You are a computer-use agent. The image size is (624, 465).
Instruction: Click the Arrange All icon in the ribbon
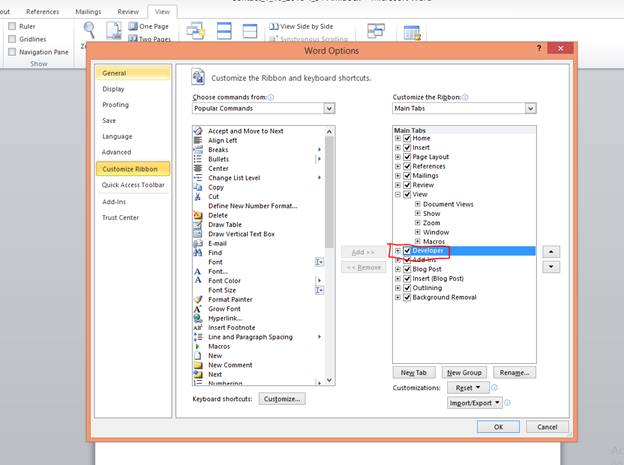(224, 31)
